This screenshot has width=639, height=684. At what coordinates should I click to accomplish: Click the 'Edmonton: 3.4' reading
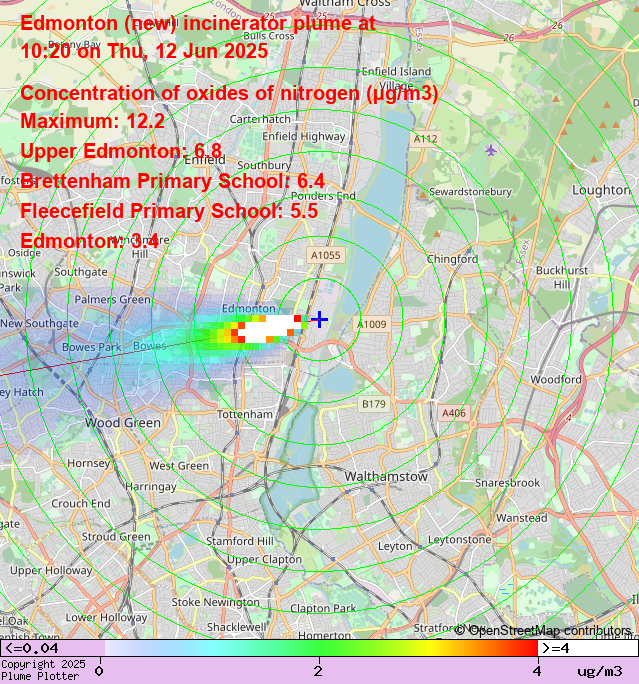(89, 241)
